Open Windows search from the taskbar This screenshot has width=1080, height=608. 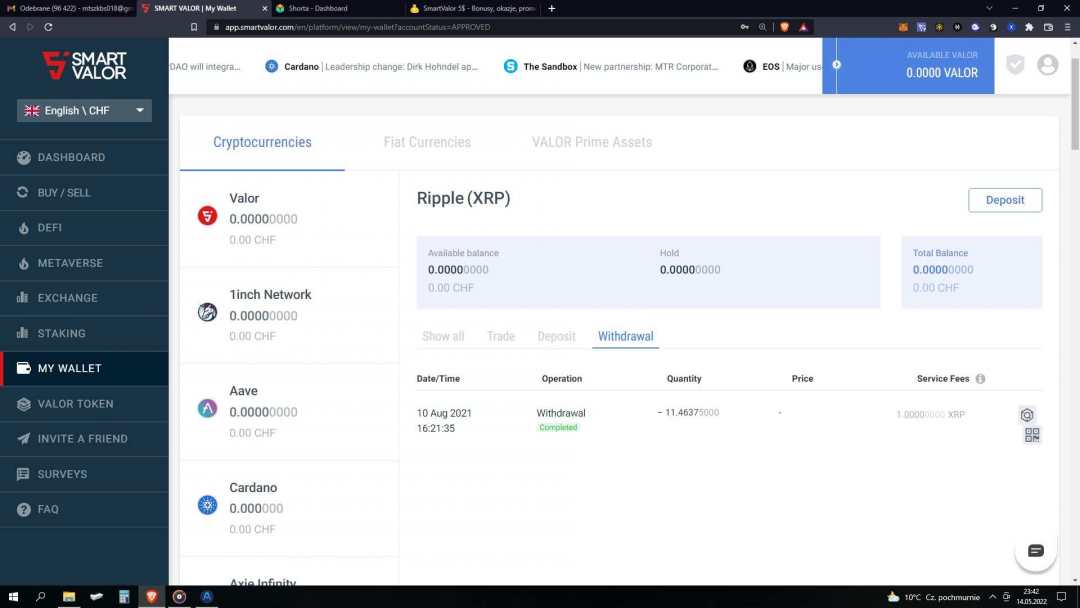(x=41, y=597)
